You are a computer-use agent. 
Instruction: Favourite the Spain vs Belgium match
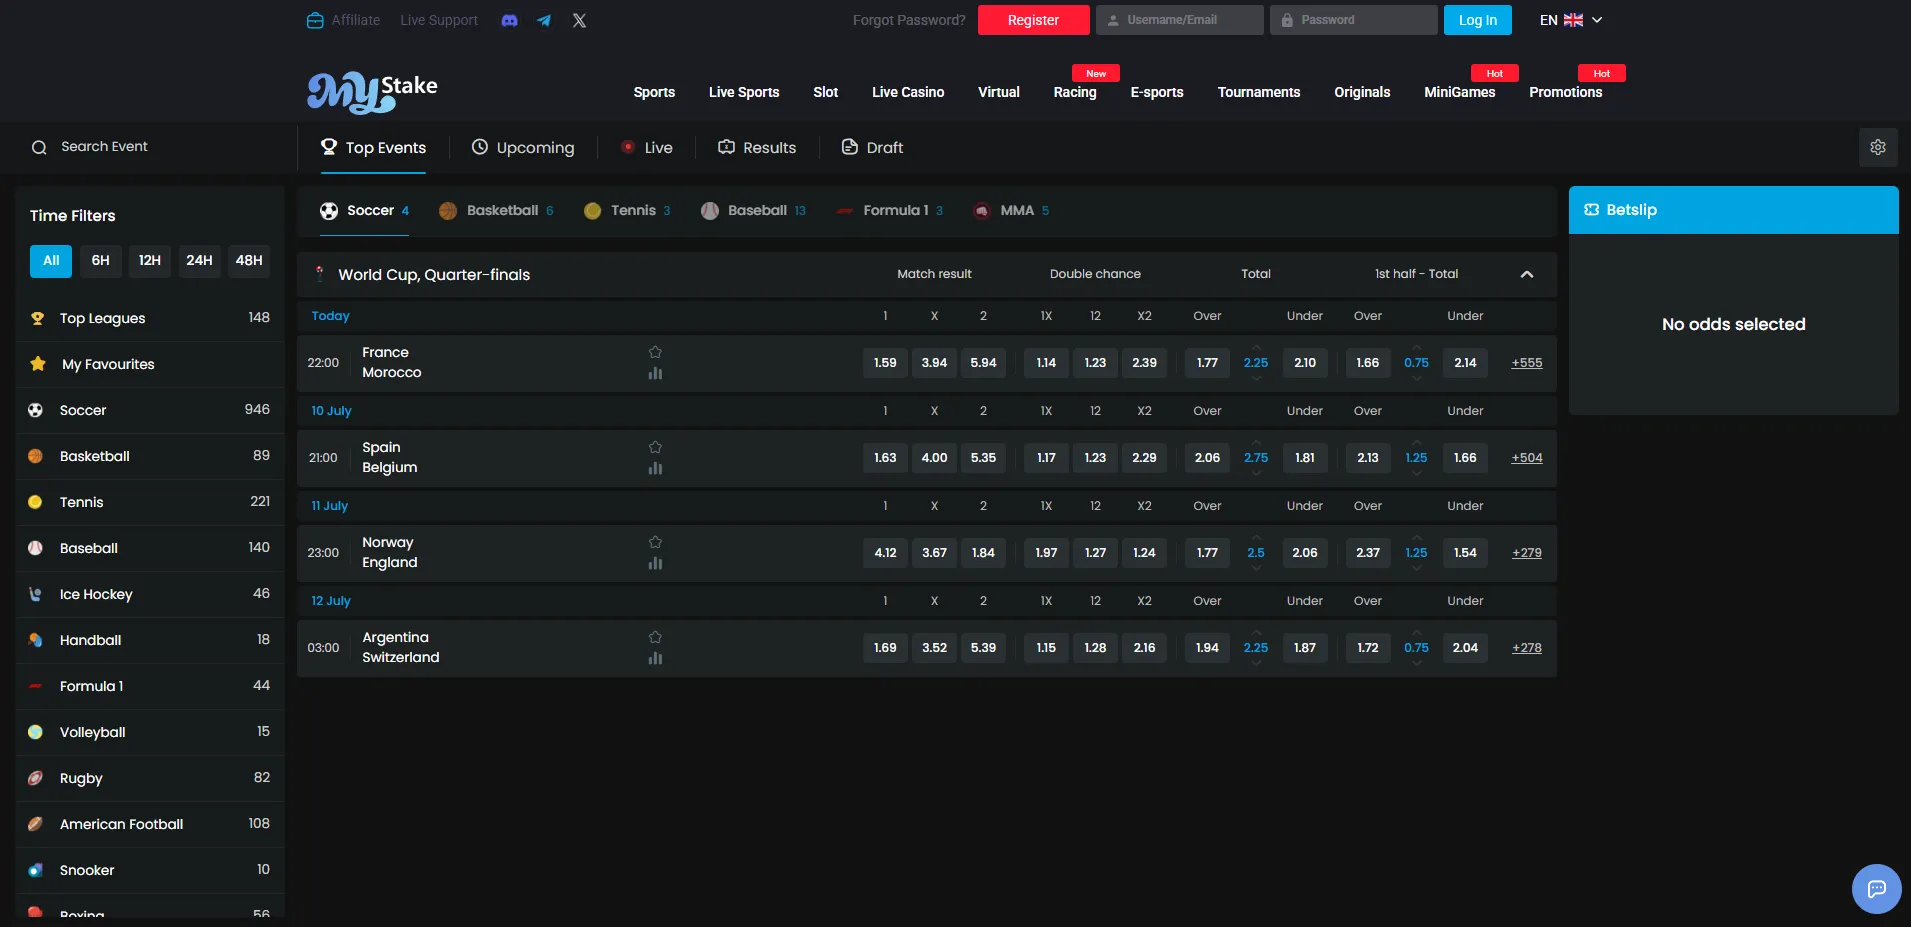coord(655,447)
